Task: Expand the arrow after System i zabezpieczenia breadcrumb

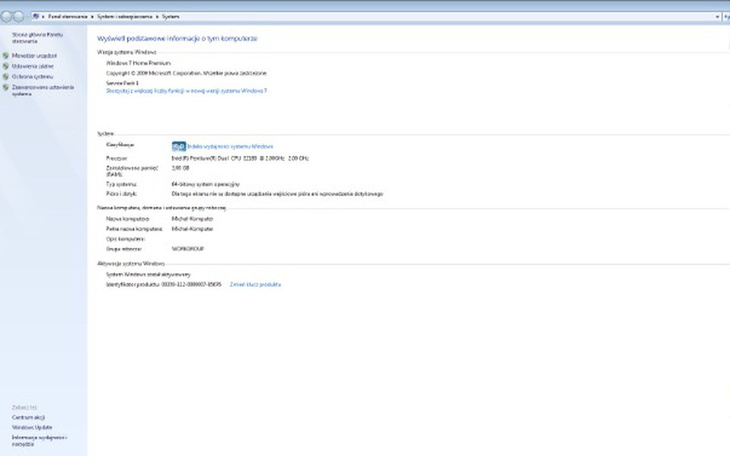Action: [157, 18]
